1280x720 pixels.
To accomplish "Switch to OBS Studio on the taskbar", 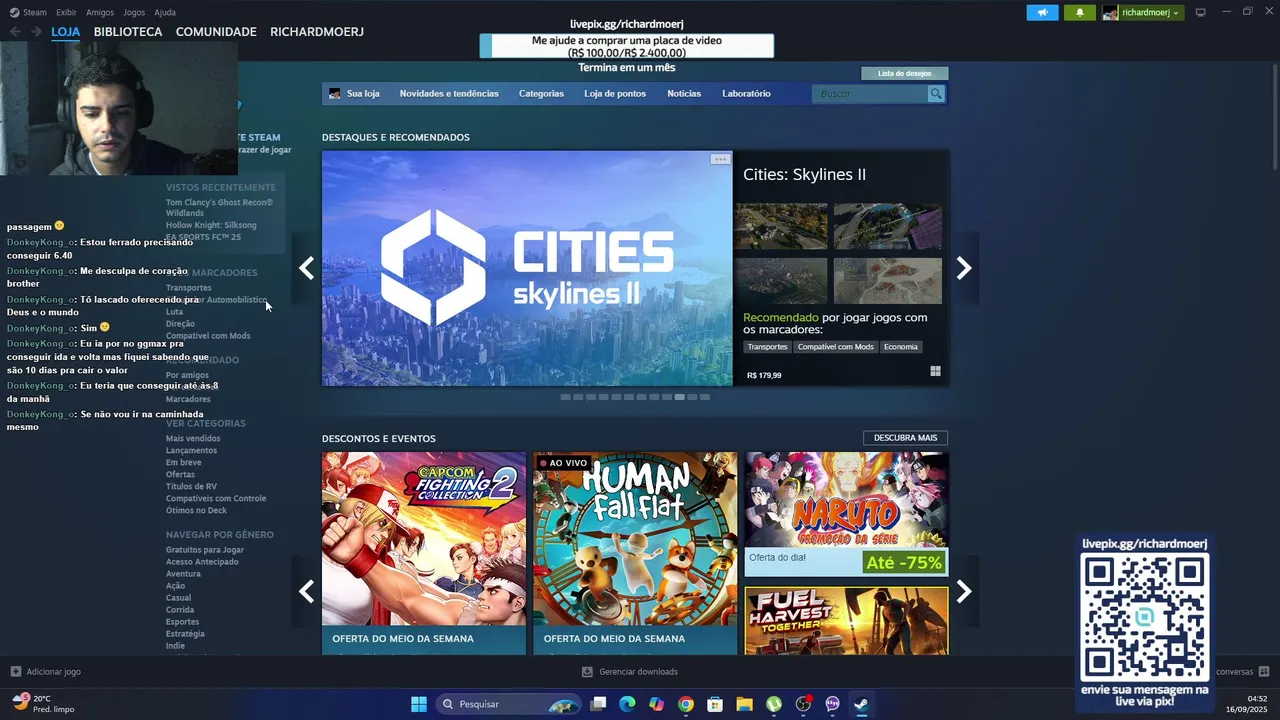I will (803, 704).
